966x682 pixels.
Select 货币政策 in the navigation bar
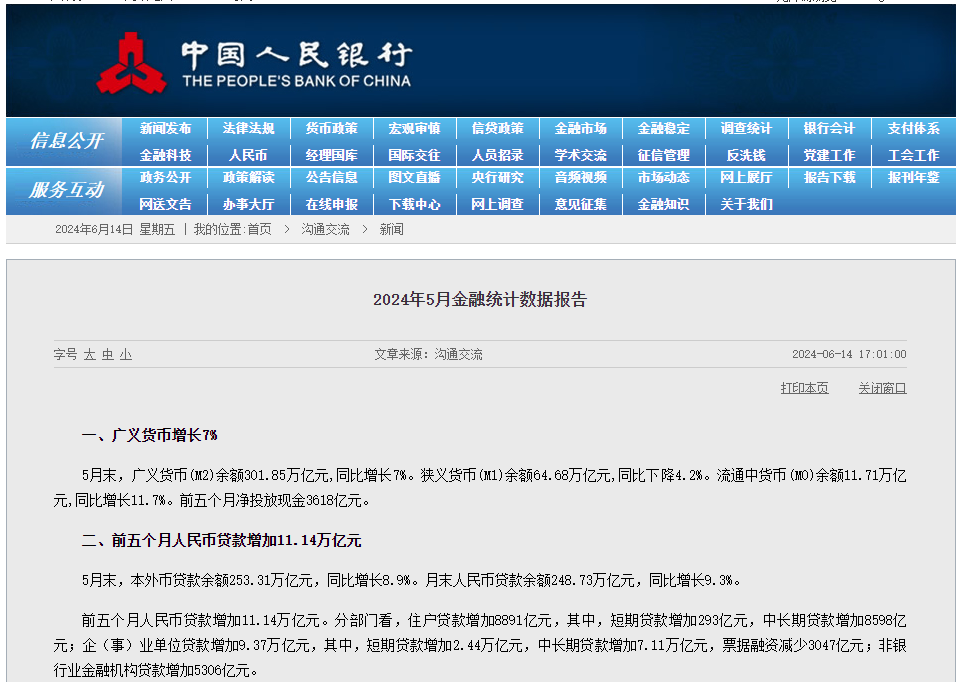tap(331, 129)
